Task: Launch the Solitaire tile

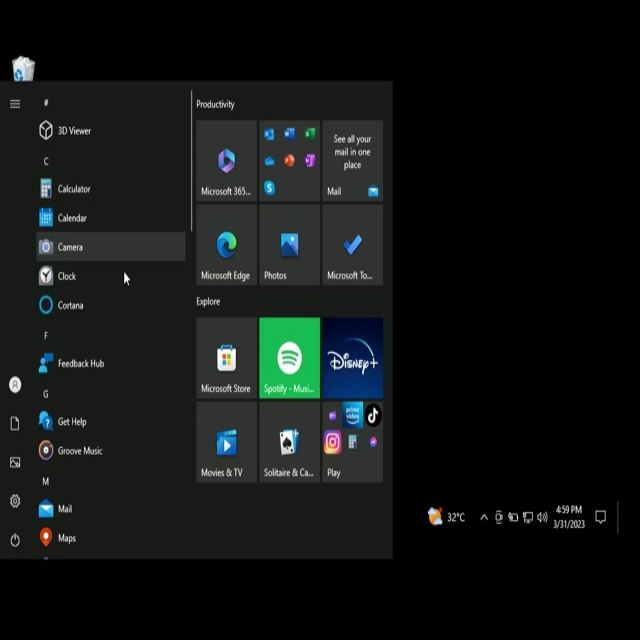Action: [289, 442]
